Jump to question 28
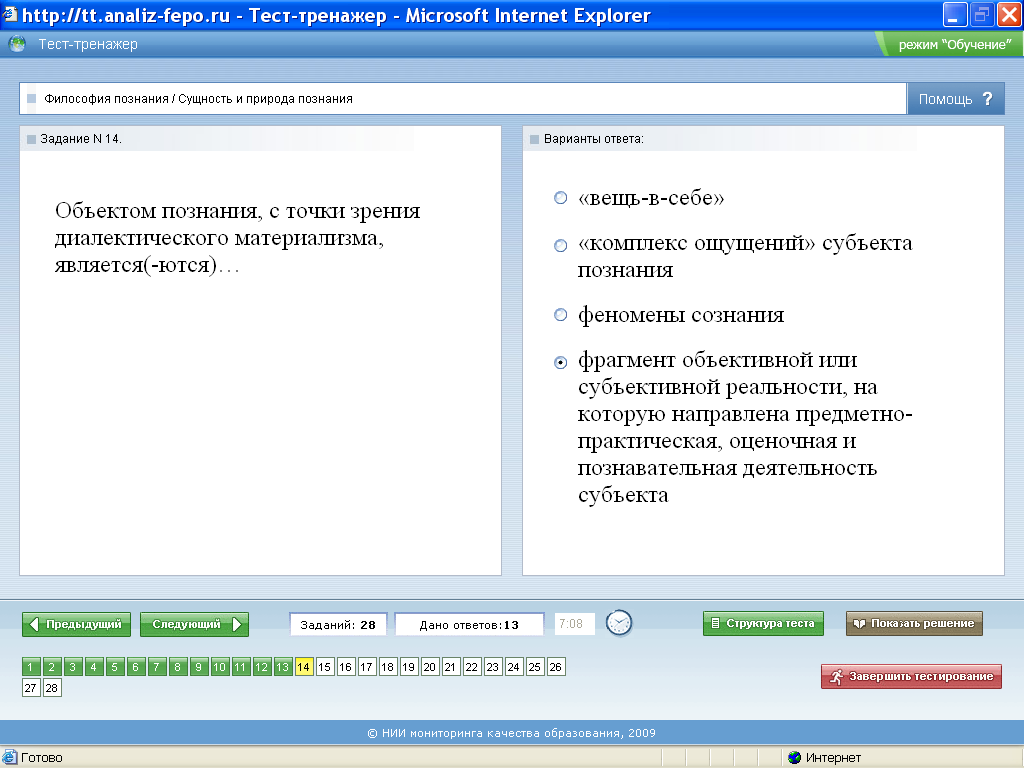1024x768 pixels. (52, 688)
